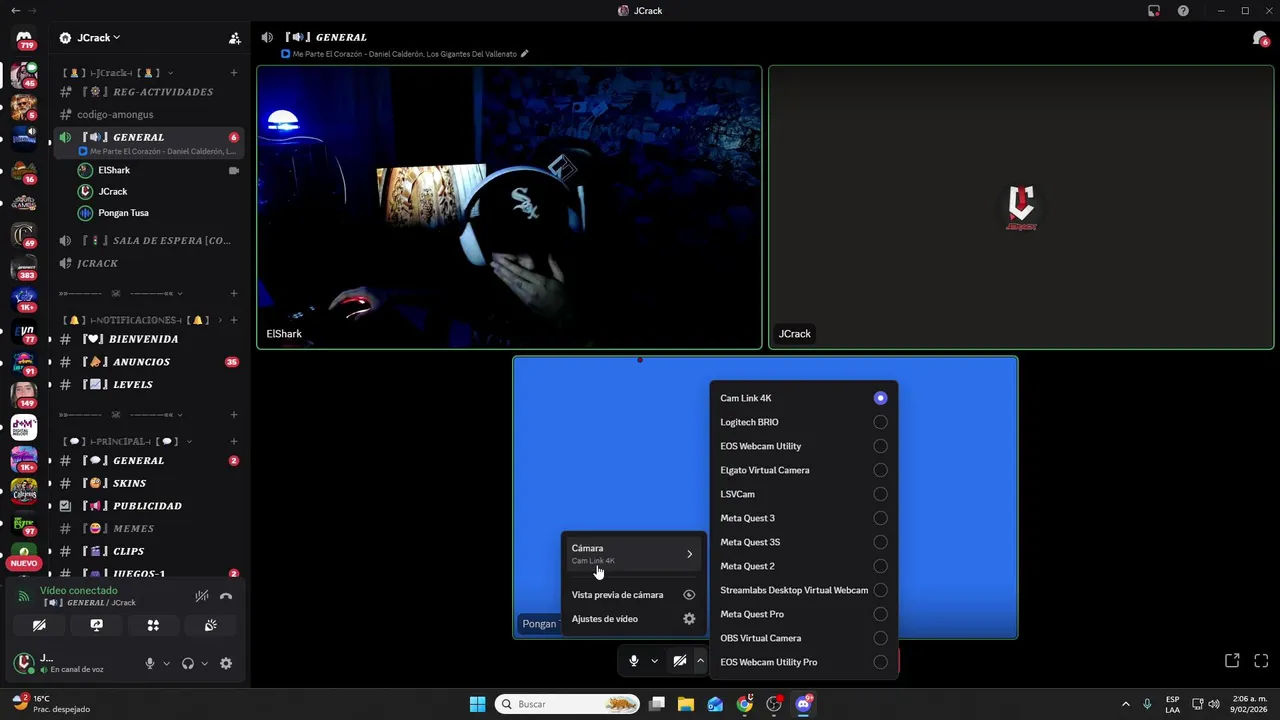Image resolution: width=1280 pixels, height=720 pixels.
Task: Open PUBLICIDAD channel
Action: (x=148, y=506)
